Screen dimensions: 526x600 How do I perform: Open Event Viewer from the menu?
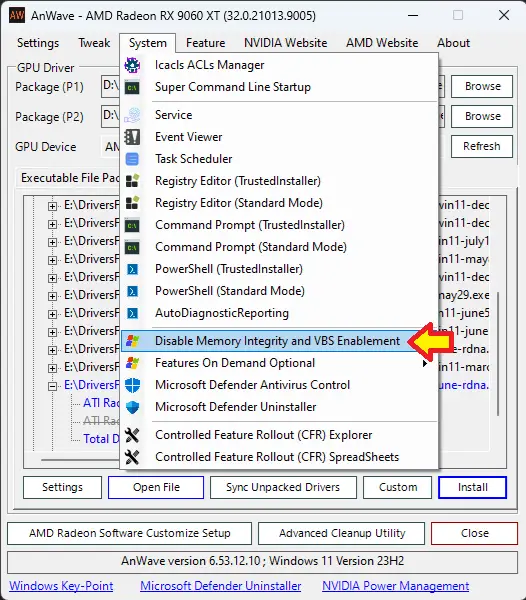point(279,137)
